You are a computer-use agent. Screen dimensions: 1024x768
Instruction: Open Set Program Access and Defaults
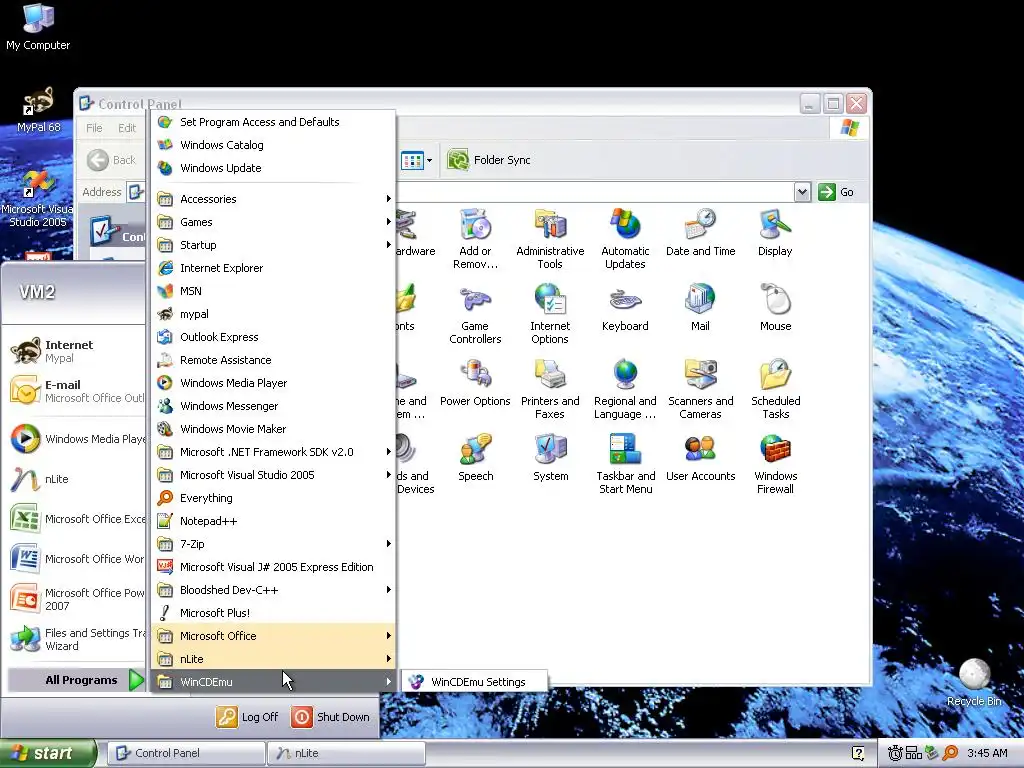click(x=273, y=122)
